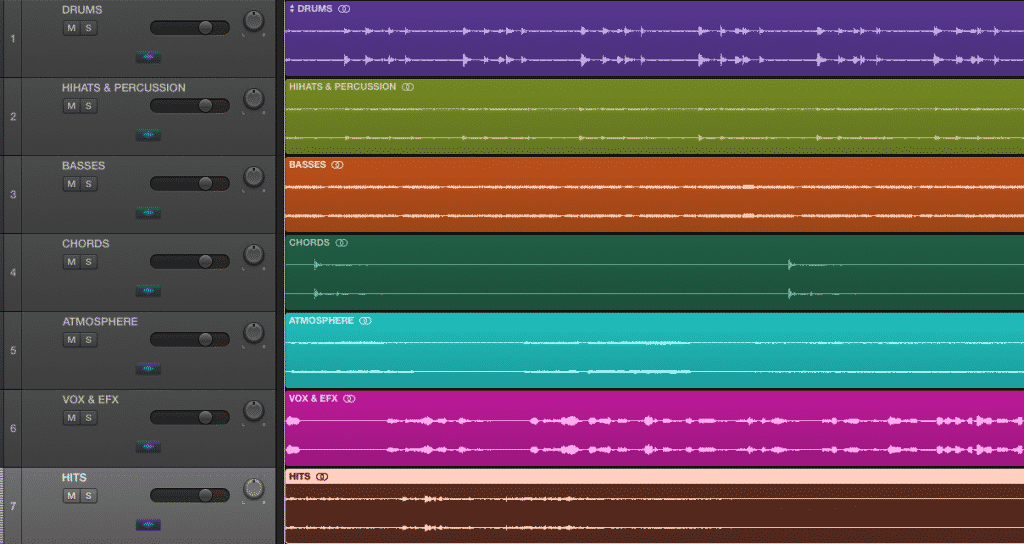Image resolution: width=1024 pixels, height=544 pixels.
Task: Click the BASSES track audio waveform icon
Action: [x=148, y=213]
